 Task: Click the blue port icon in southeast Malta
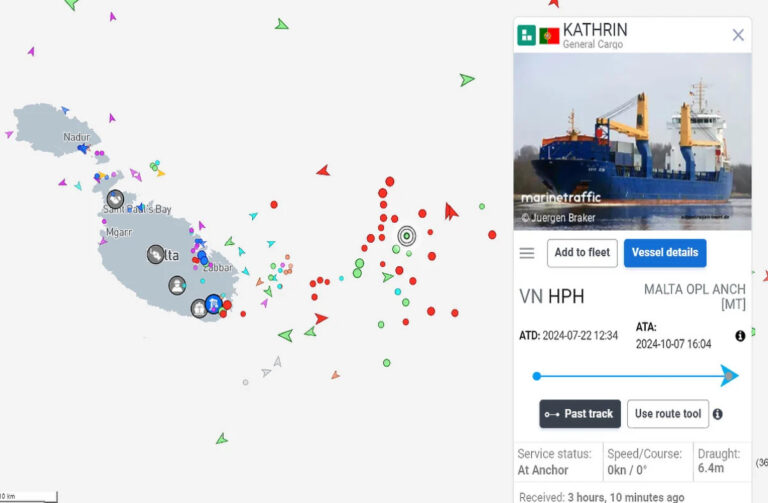(214, 304)
